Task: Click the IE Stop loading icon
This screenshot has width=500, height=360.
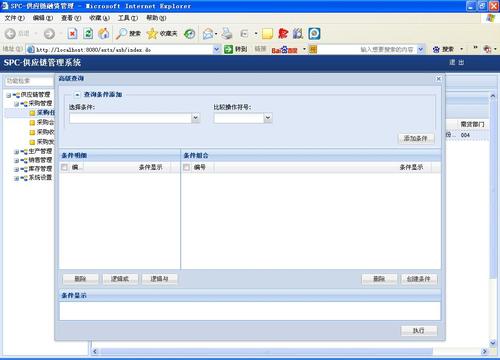Action: point(72,33)
